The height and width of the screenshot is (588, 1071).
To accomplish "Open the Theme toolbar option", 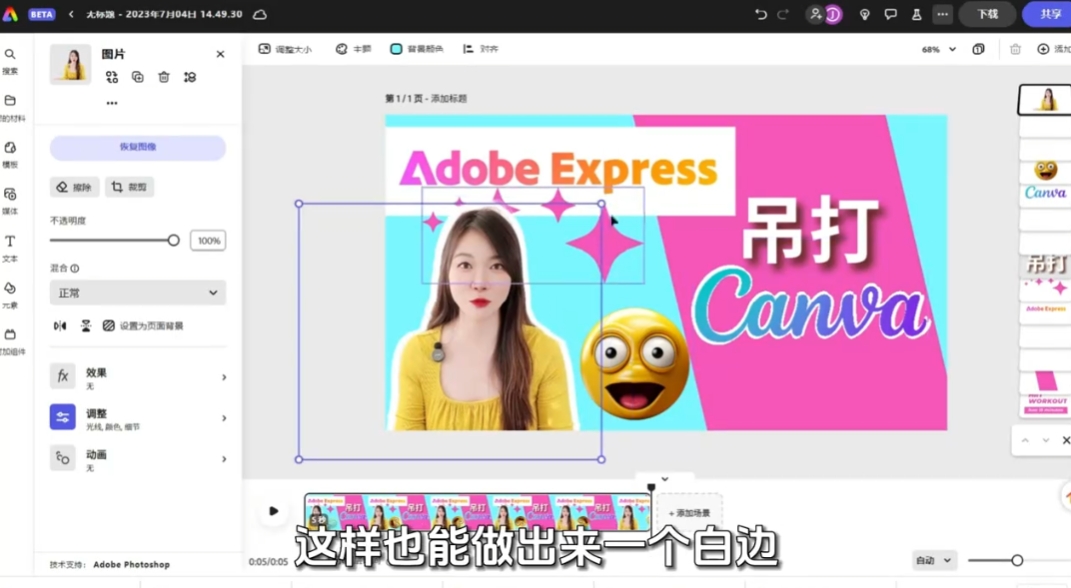I will tap(353, 49).
